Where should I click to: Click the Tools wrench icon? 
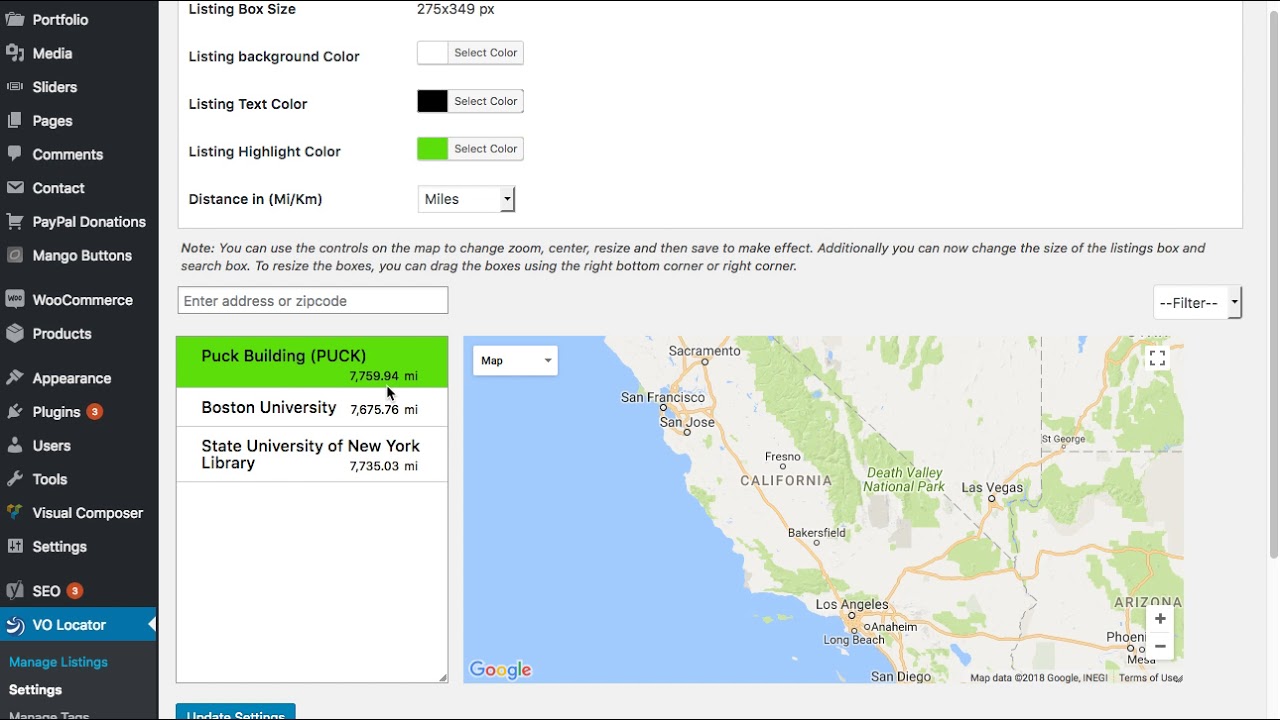tap(15, 479)
